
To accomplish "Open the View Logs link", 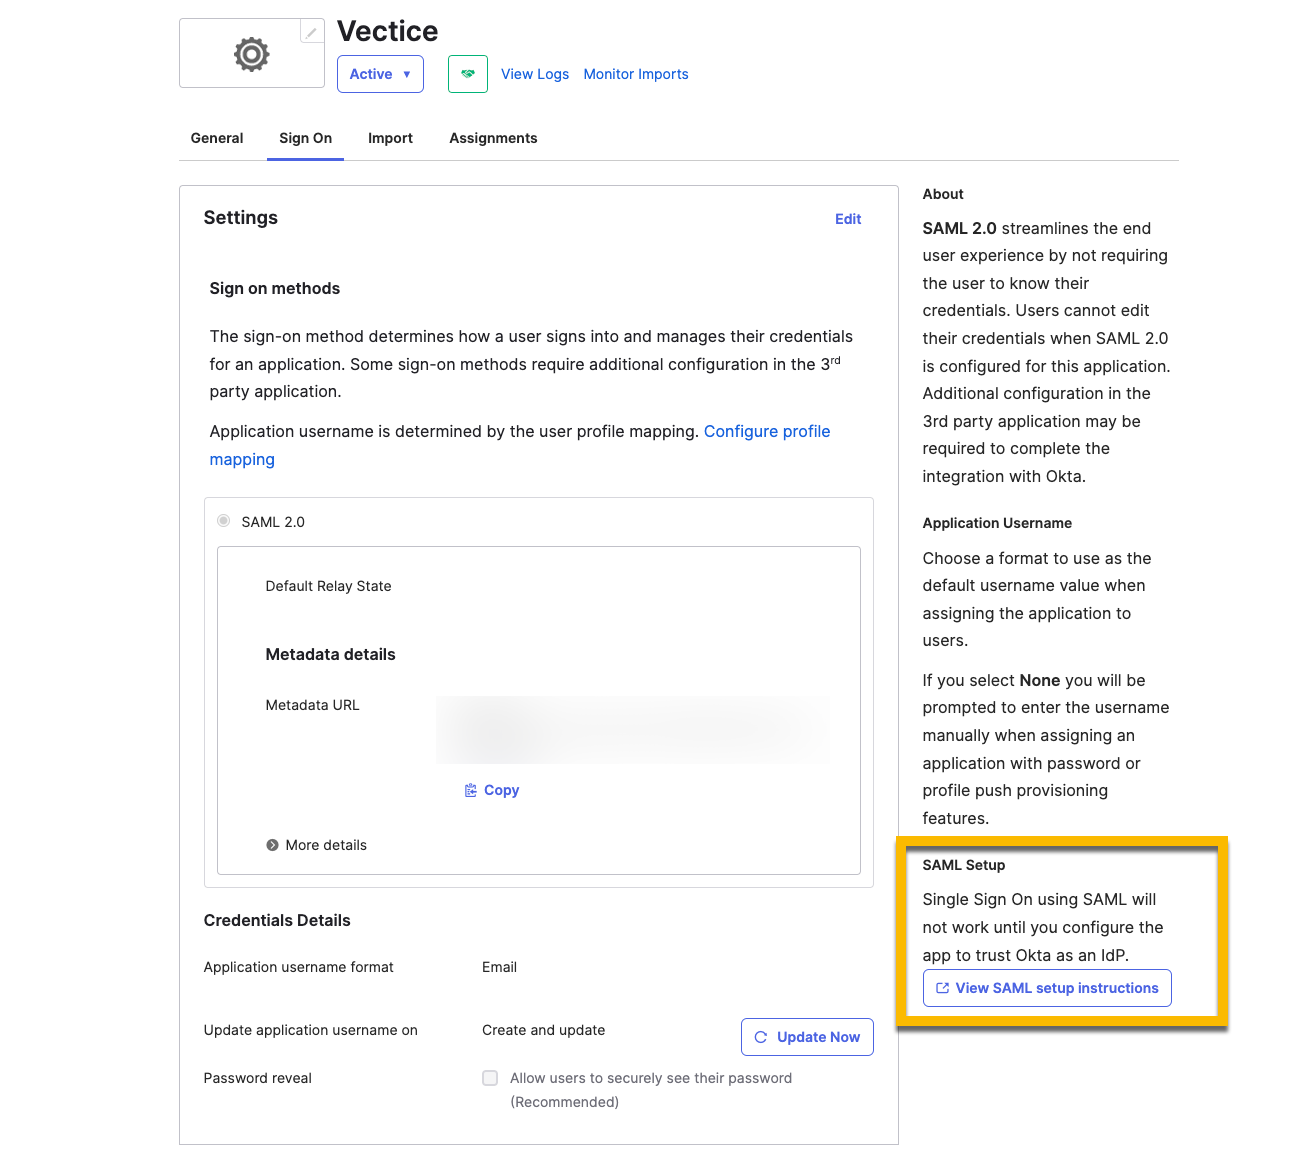I will (x=534, y=74).
